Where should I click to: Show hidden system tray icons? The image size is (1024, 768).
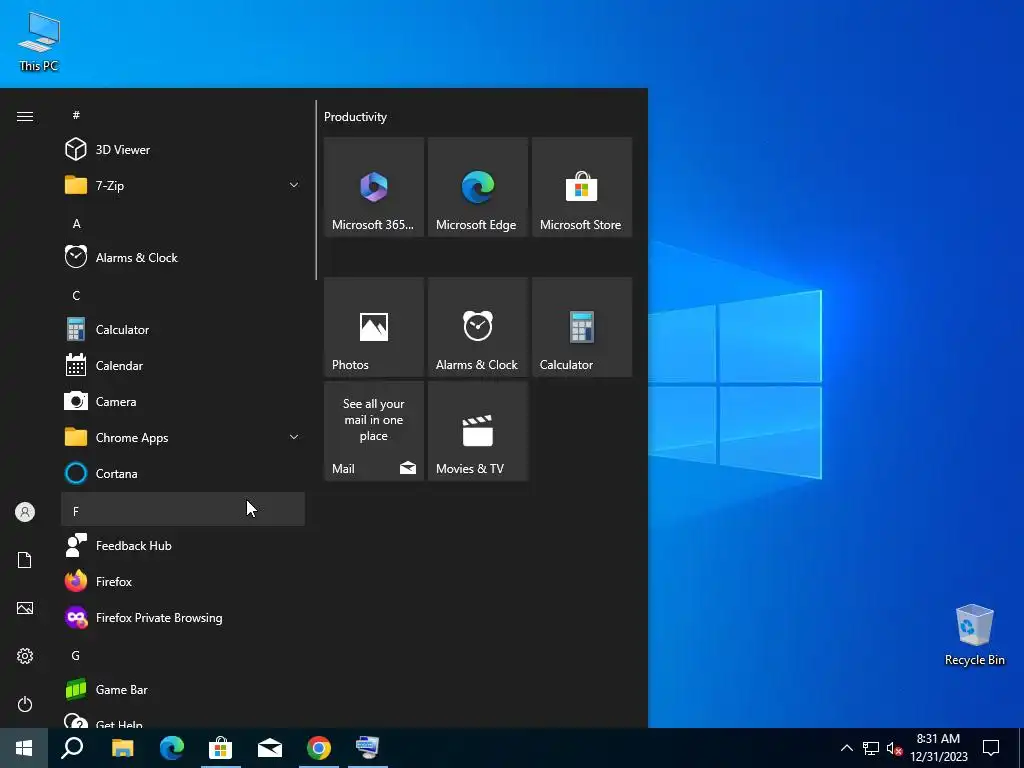pos(846,748)
